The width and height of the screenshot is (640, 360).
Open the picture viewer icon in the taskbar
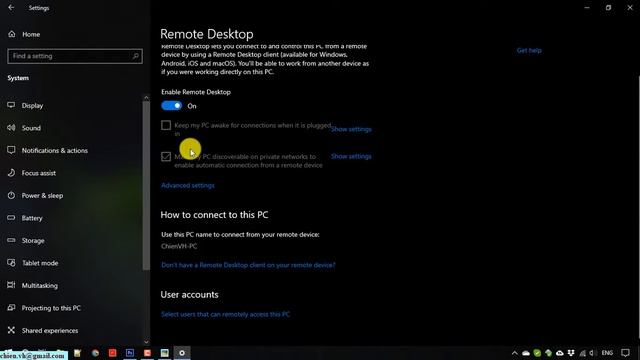(x=164, y=353)
